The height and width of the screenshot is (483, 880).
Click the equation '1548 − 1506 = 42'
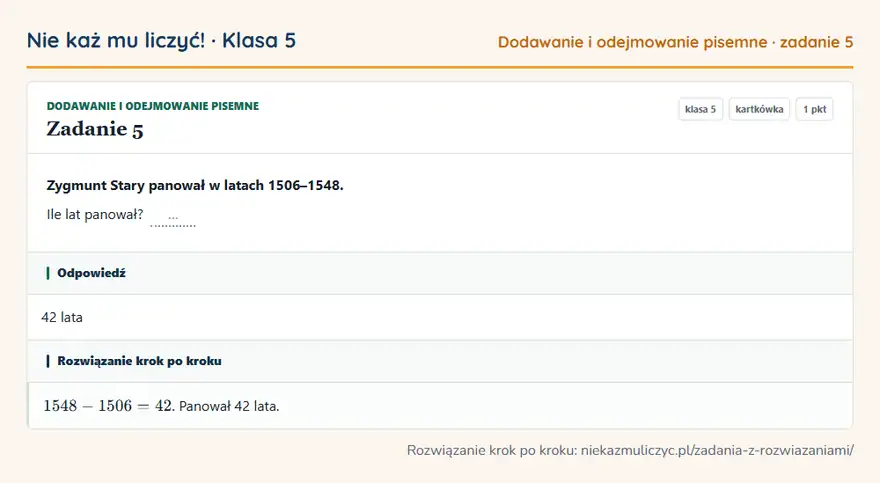[108, 406]
